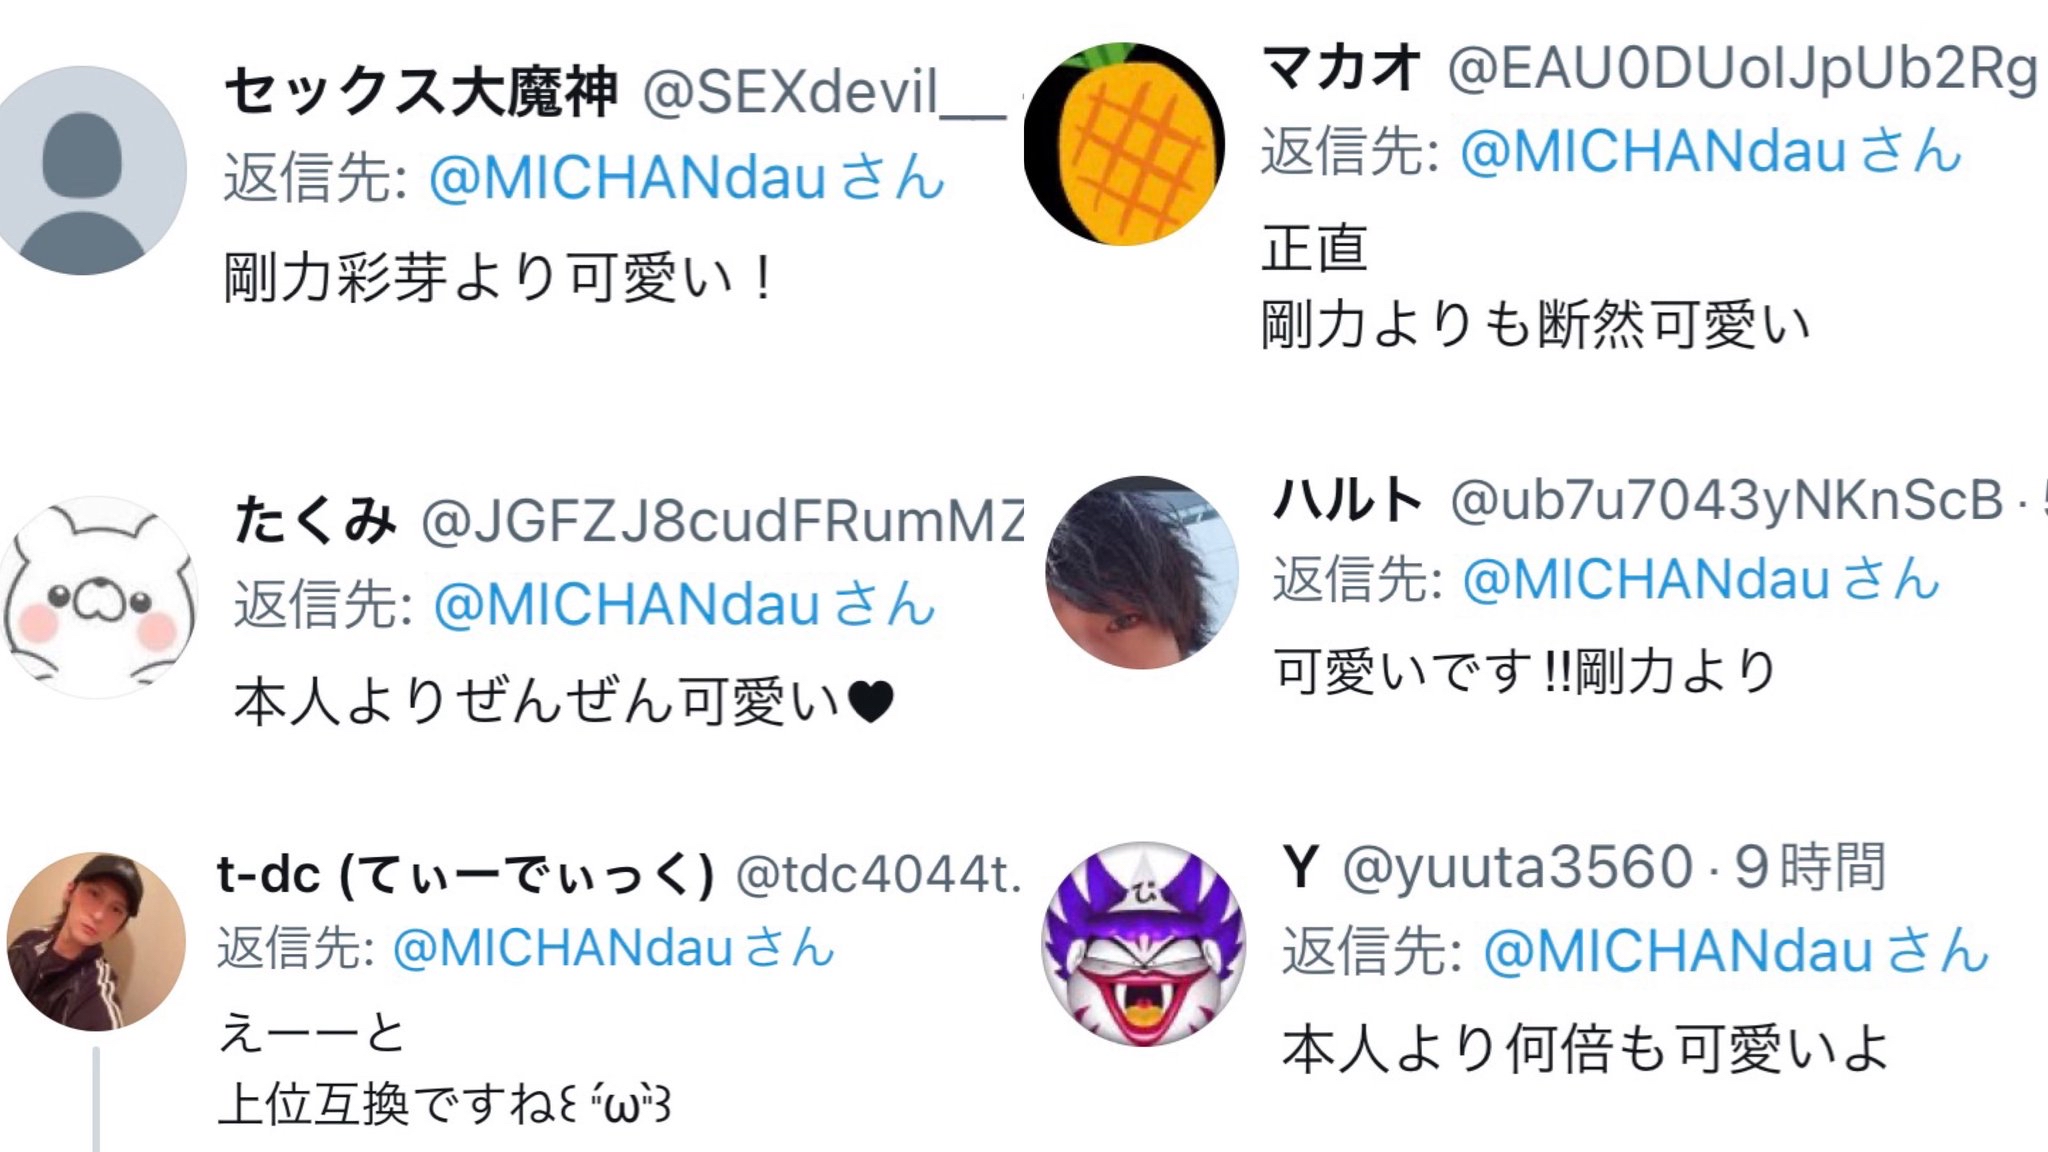2048x1152 pixels.
Task: Open the 9時間 timestamp on Y's reply
Action: (1810, 867)
